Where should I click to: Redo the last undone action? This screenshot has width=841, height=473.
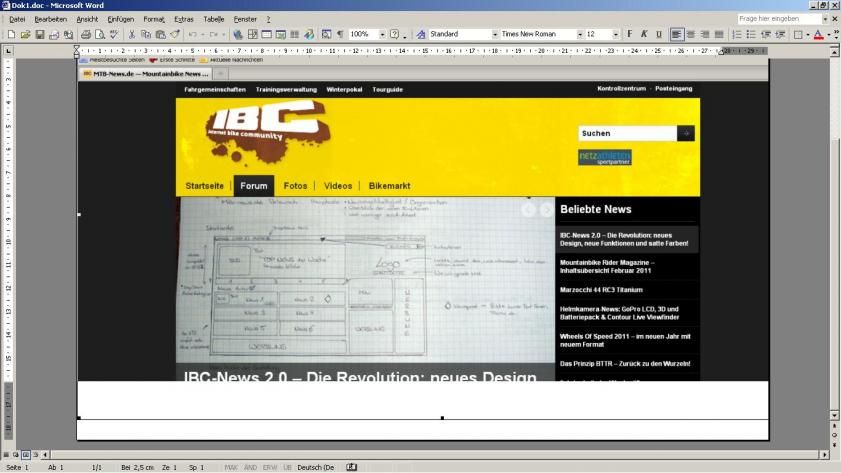pyautogui.click(x=213, y=34)
